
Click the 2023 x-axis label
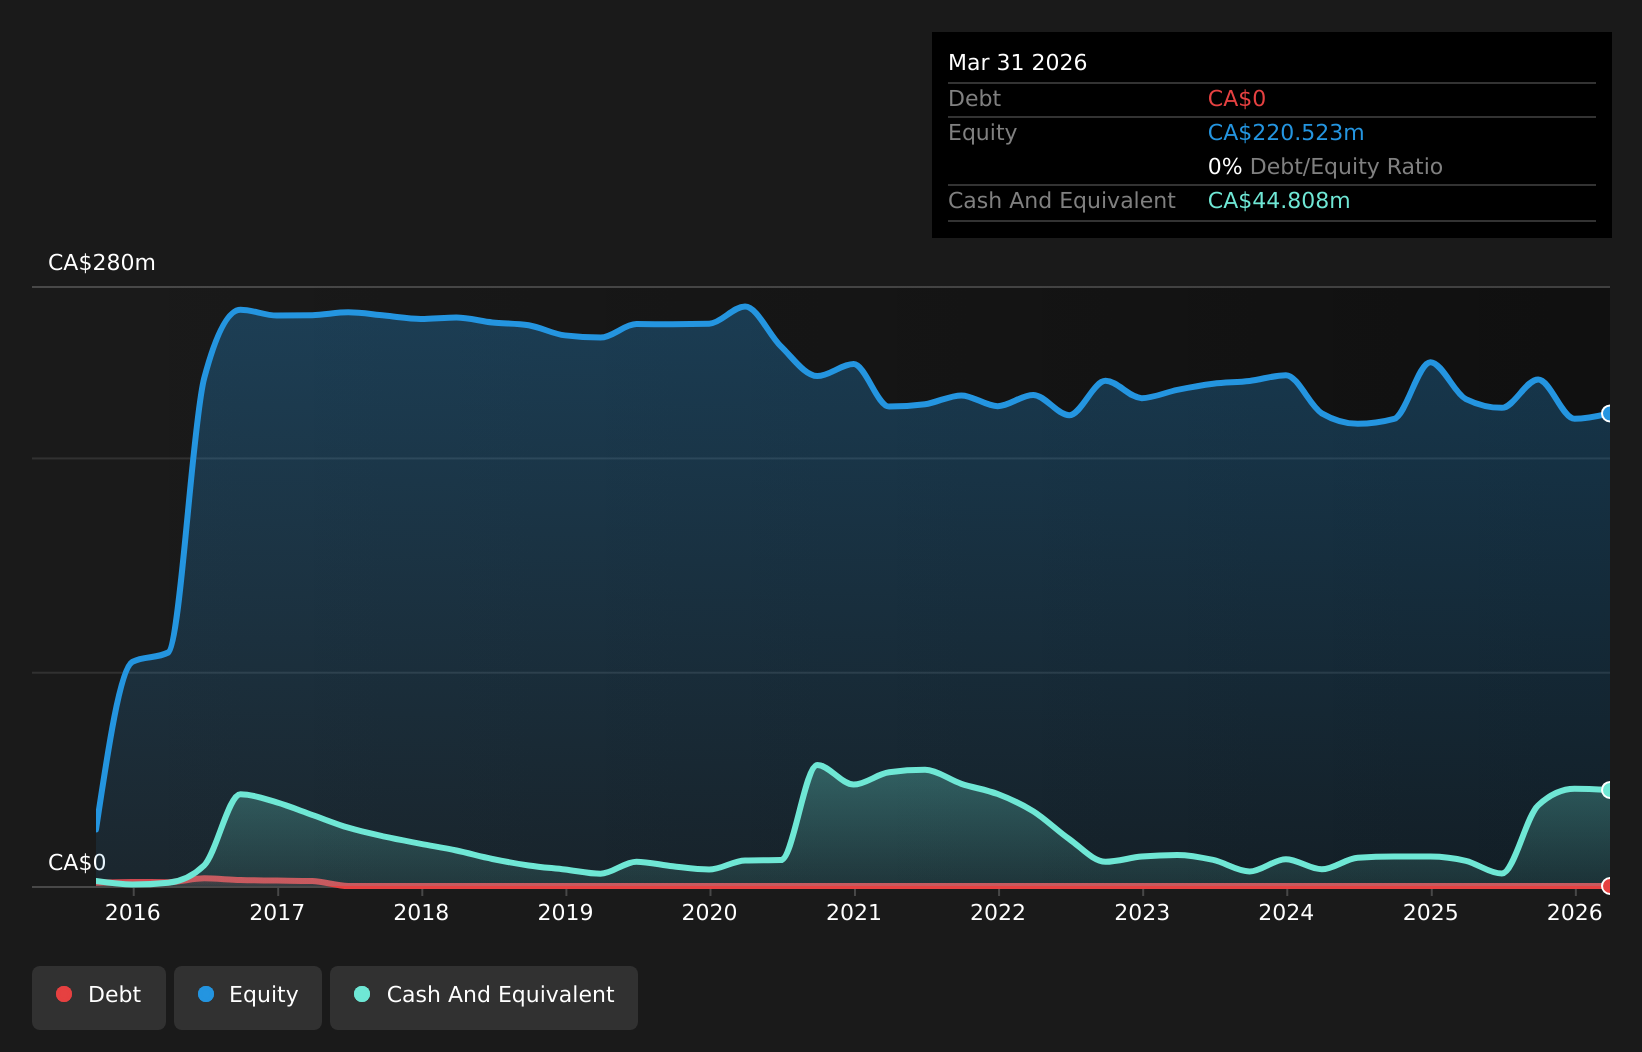1142,912
